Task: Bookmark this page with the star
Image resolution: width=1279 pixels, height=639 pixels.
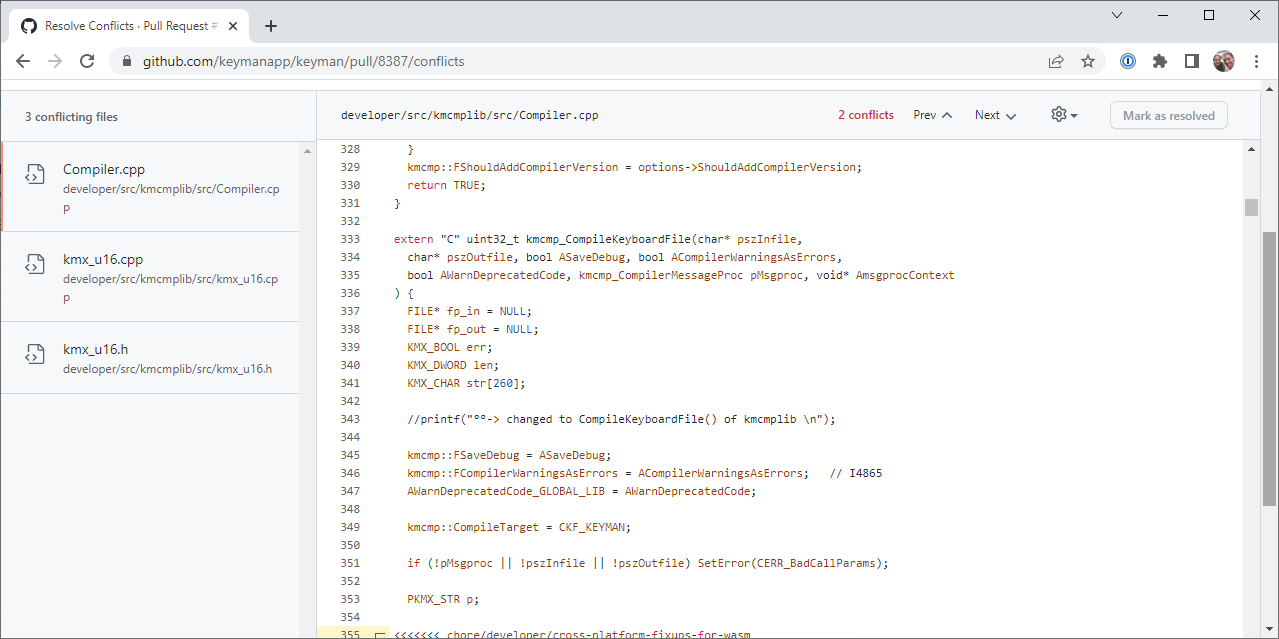Action: 1088,61
